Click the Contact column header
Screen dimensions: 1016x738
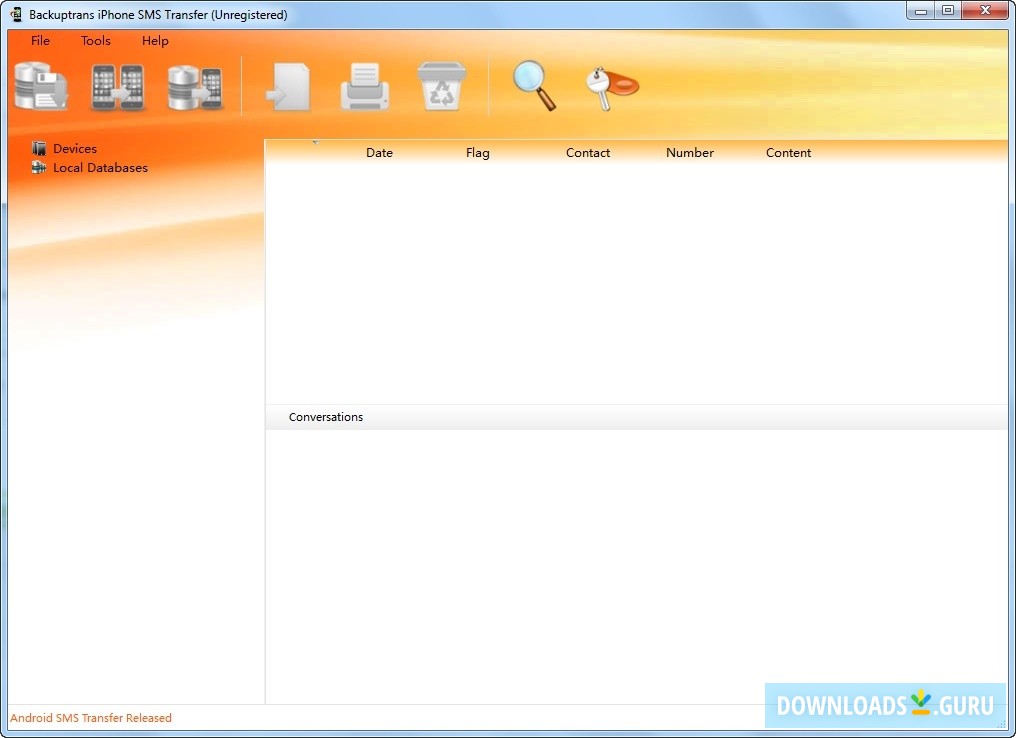(x=588, y=152)
